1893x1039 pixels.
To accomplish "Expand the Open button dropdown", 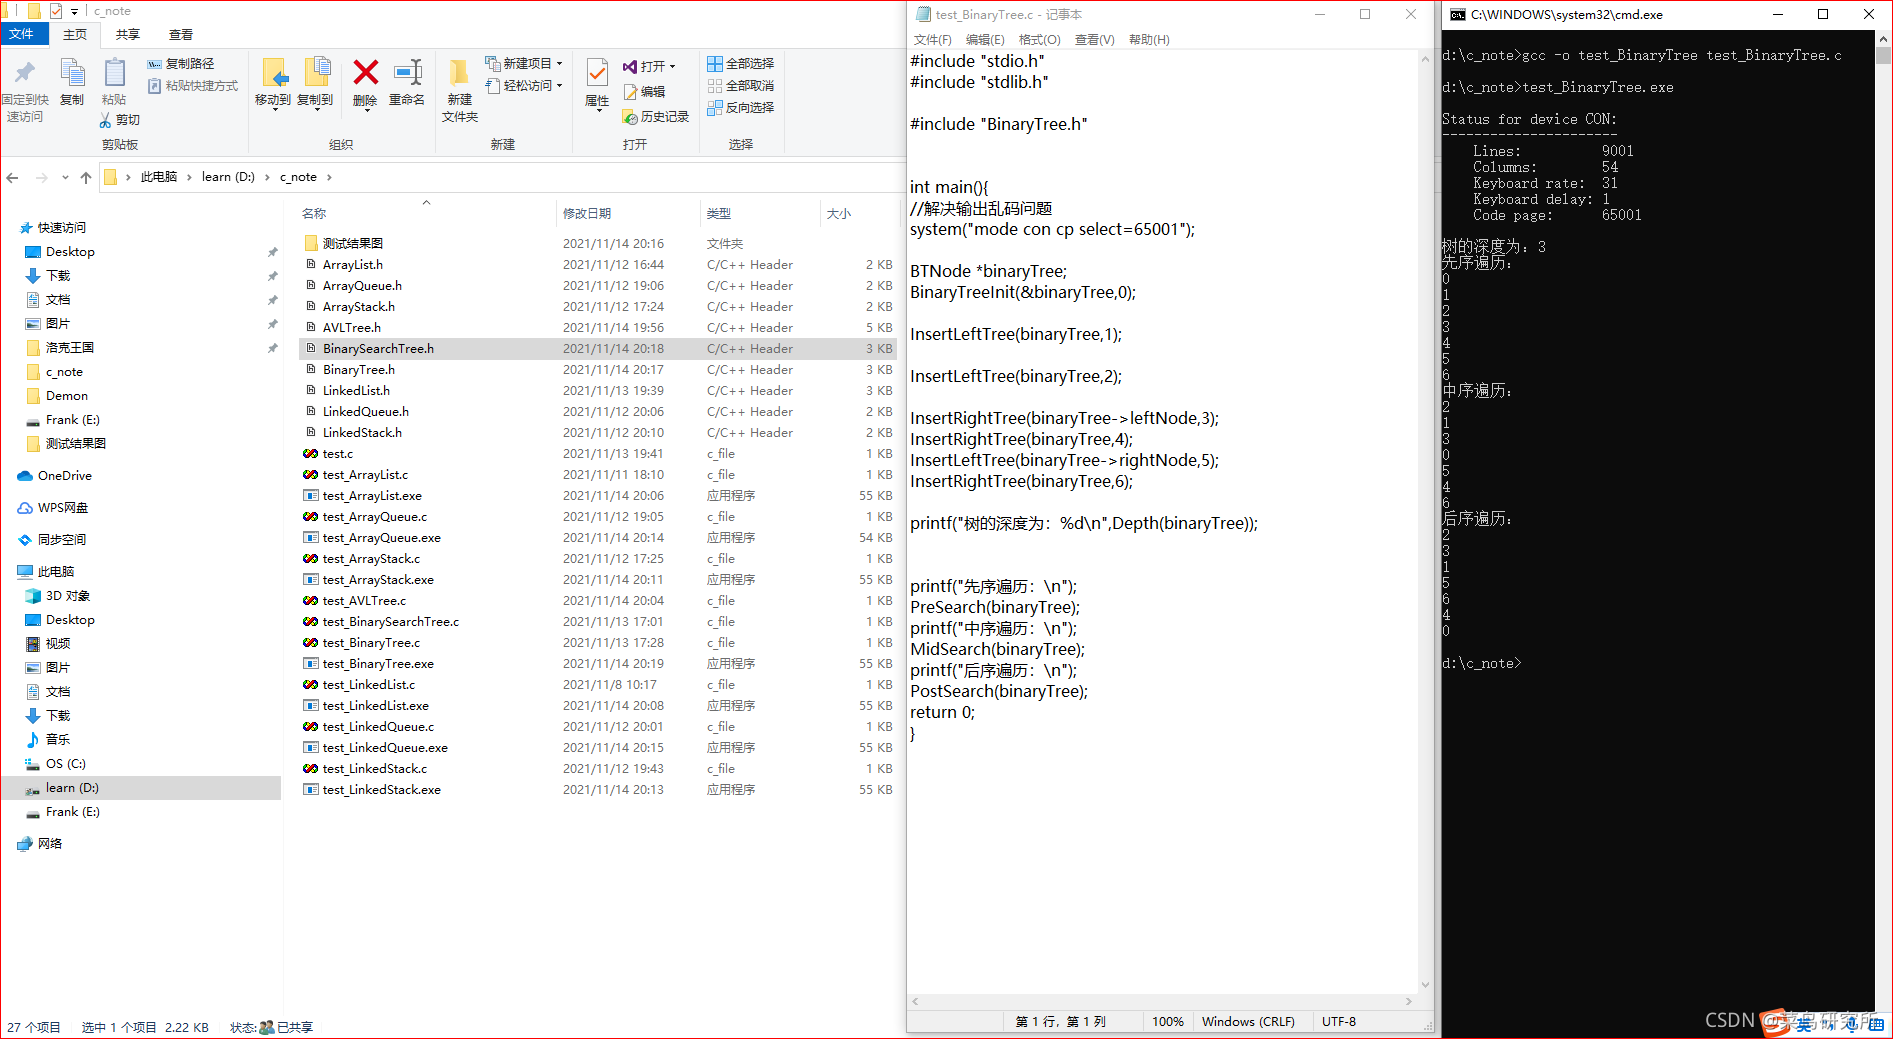I will (x=673, y=67).
